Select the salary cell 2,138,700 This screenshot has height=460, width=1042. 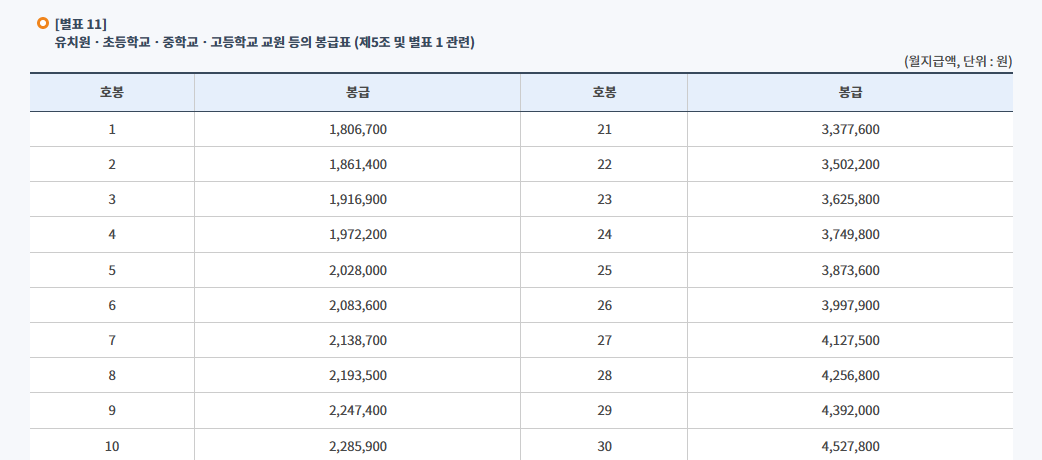pyautogui.click(x=358, y=340)
